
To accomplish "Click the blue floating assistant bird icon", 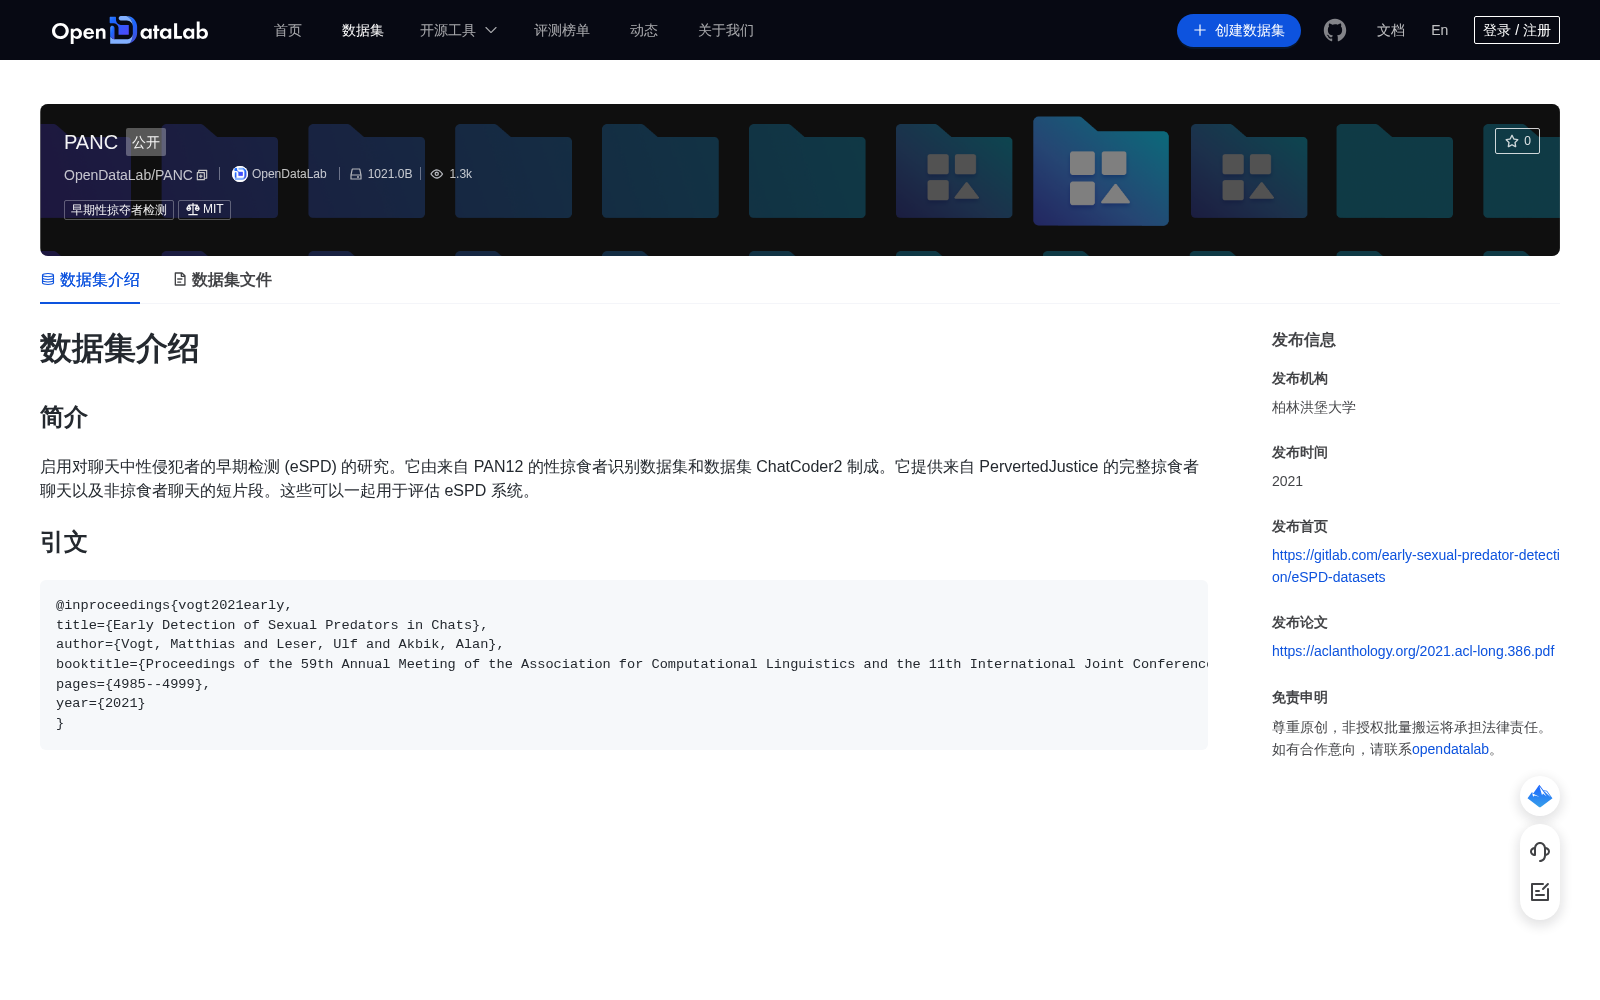I will (1540, 796).
